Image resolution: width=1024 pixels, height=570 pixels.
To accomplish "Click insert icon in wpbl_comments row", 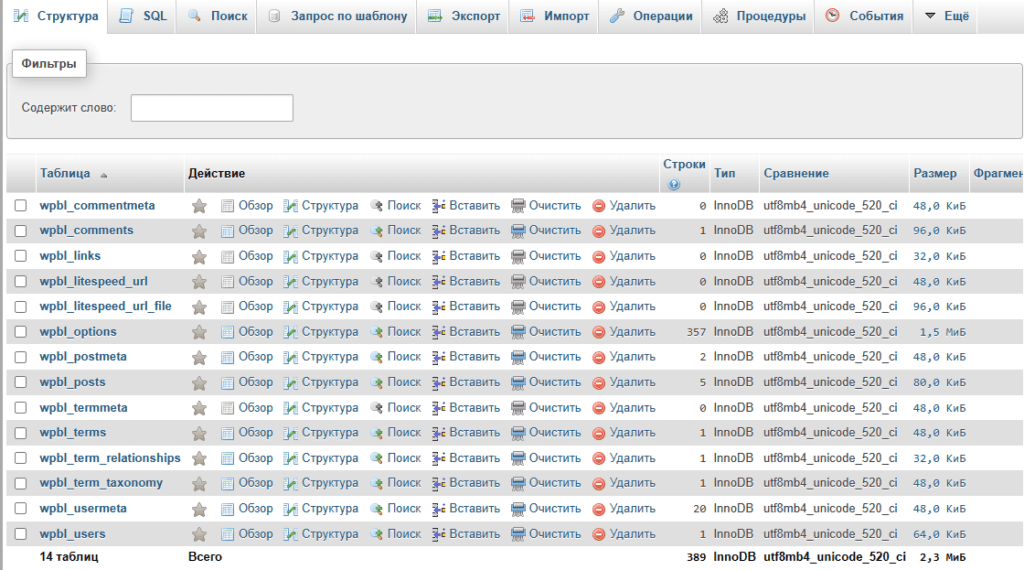I will (439, 231).
